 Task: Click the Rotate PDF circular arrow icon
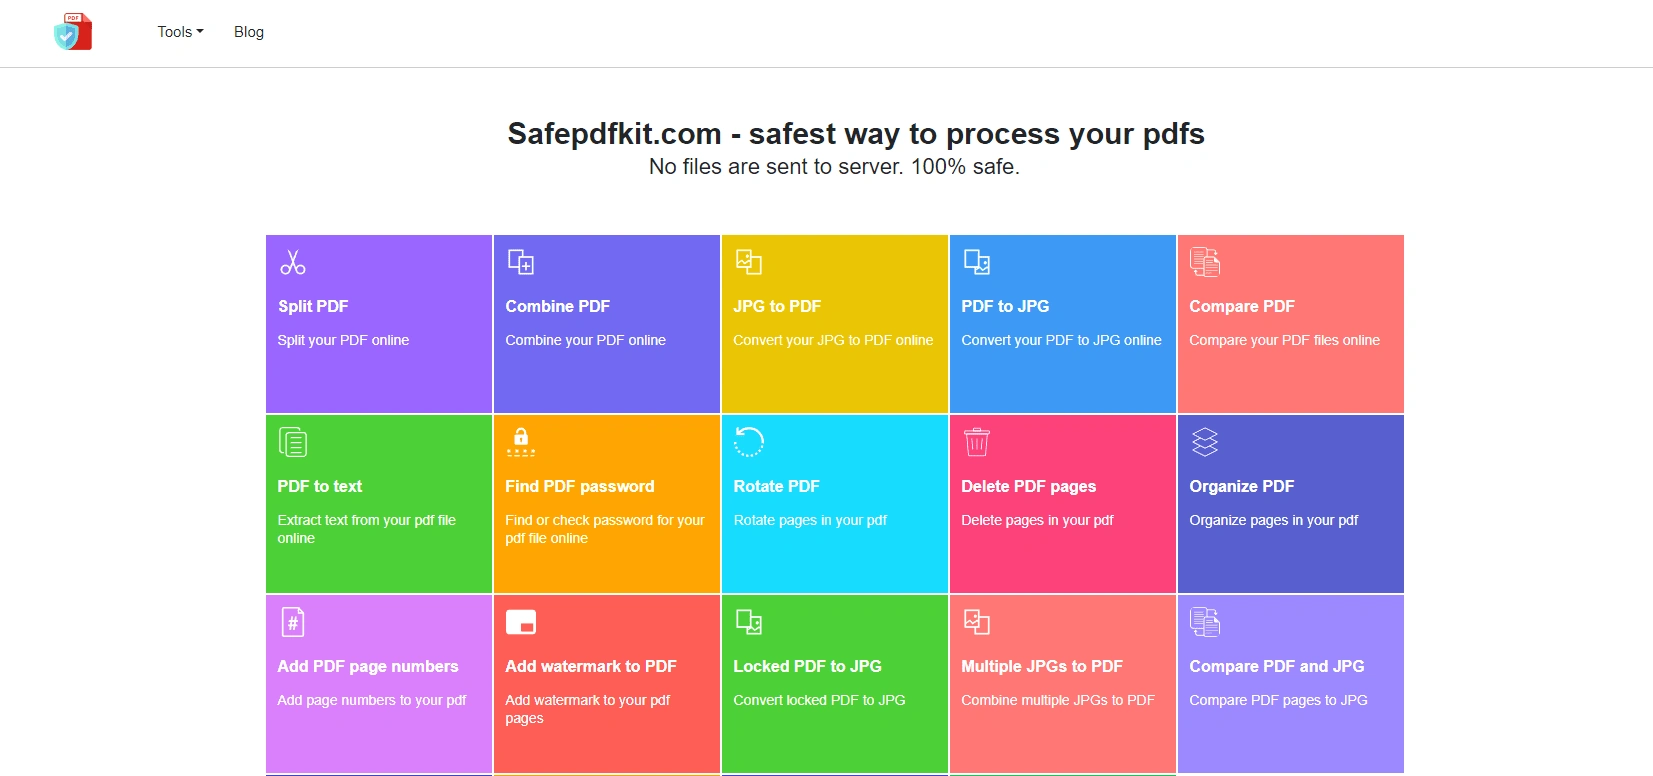(x=749, y=442)
